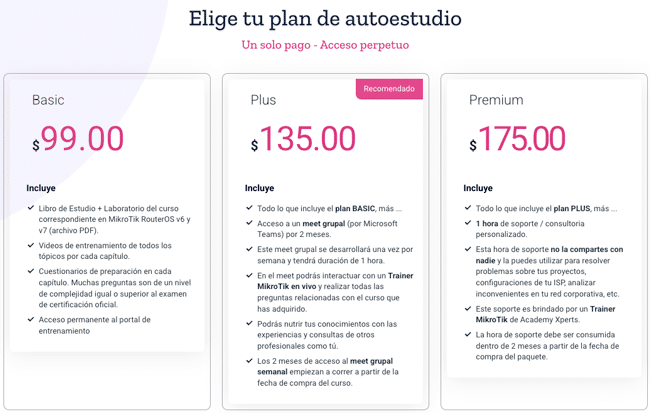Click the dollar sign of Premium price

(x=473, y=145)
